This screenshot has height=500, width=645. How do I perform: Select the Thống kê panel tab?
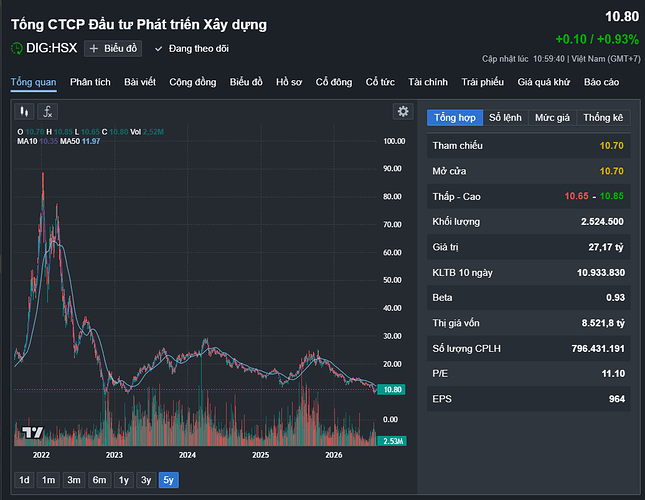603,118
